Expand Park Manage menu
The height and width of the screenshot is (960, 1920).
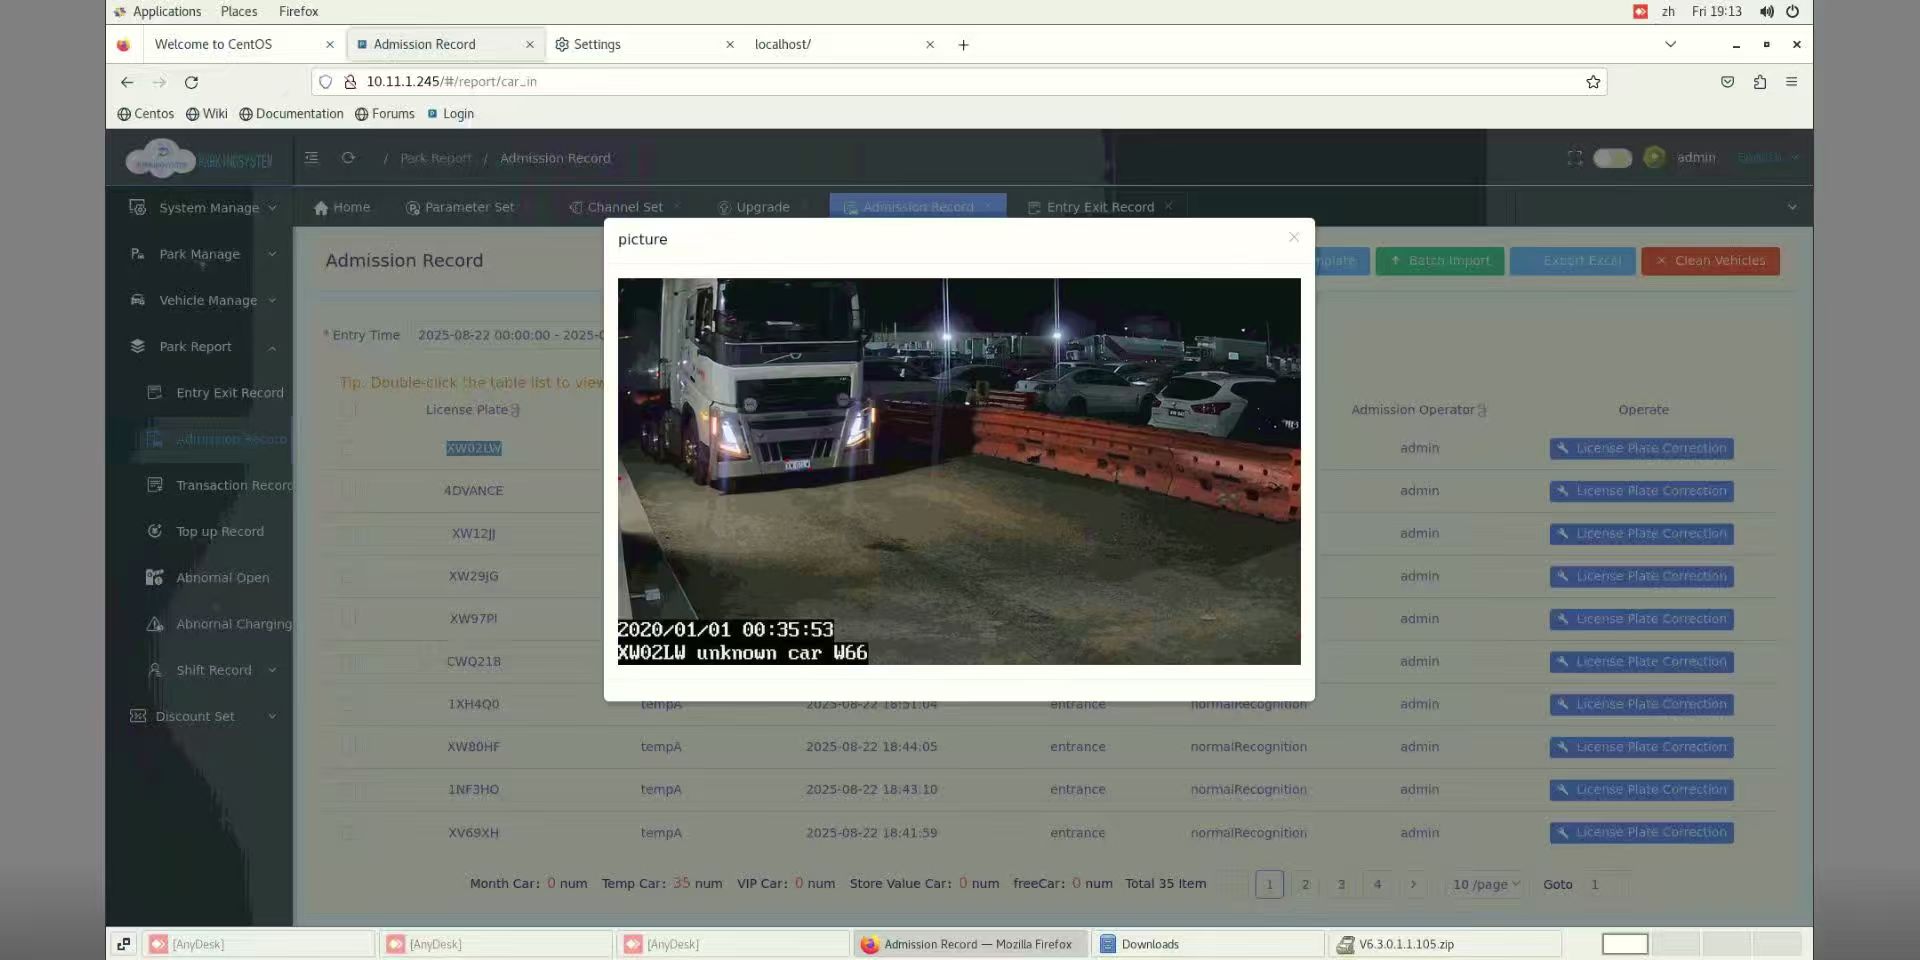[x=203, y=254]
